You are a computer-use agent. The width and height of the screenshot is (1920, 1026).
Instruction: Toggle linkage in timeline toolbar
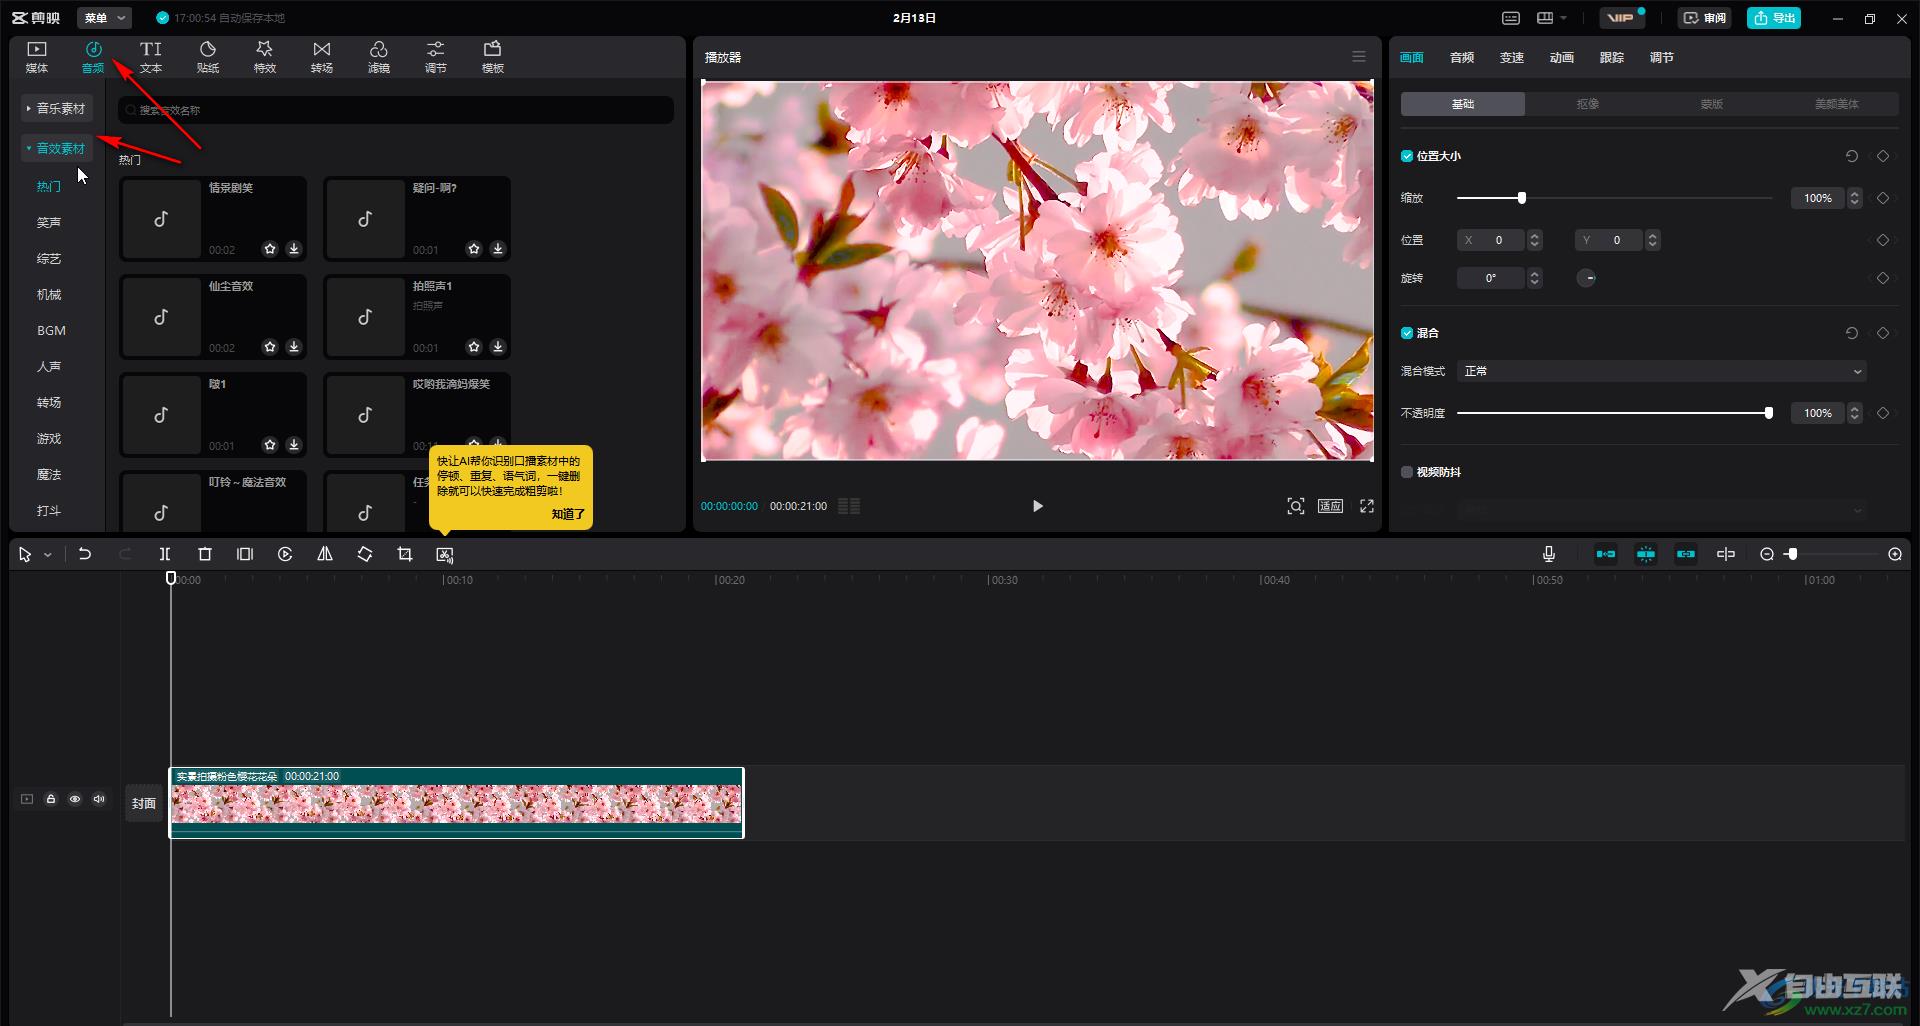pyautogui.click(x=1686, y=554)
